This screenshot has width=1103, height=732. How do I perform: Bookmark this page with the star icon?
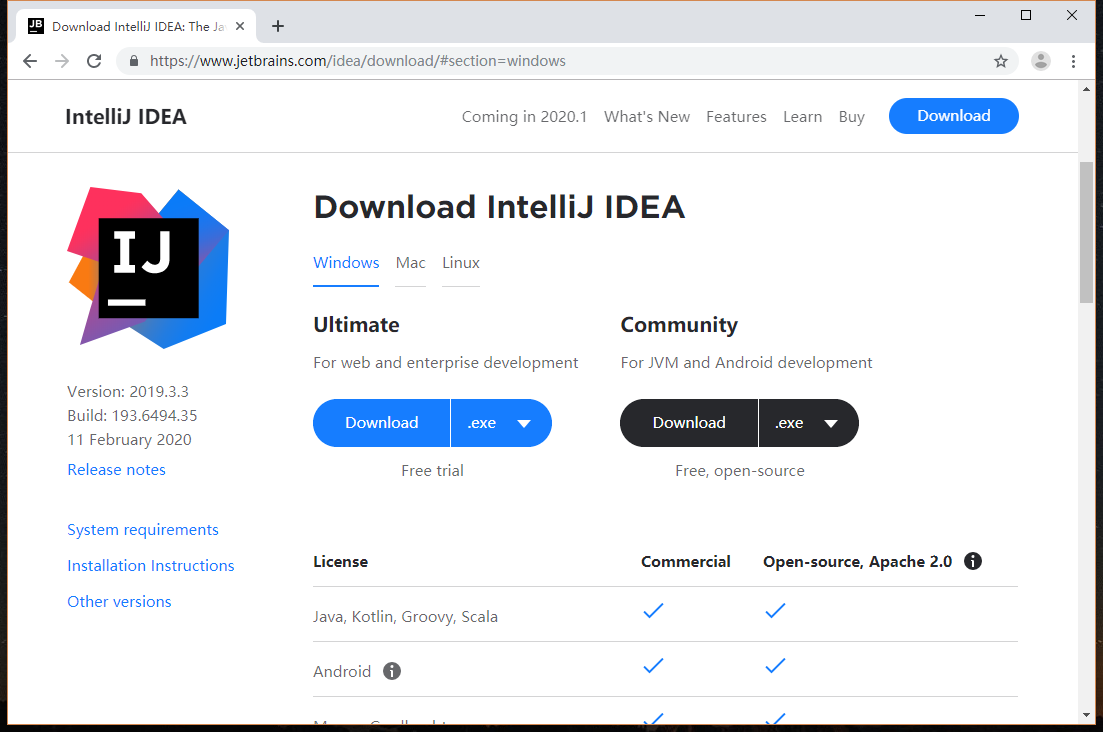(1001, 61)
